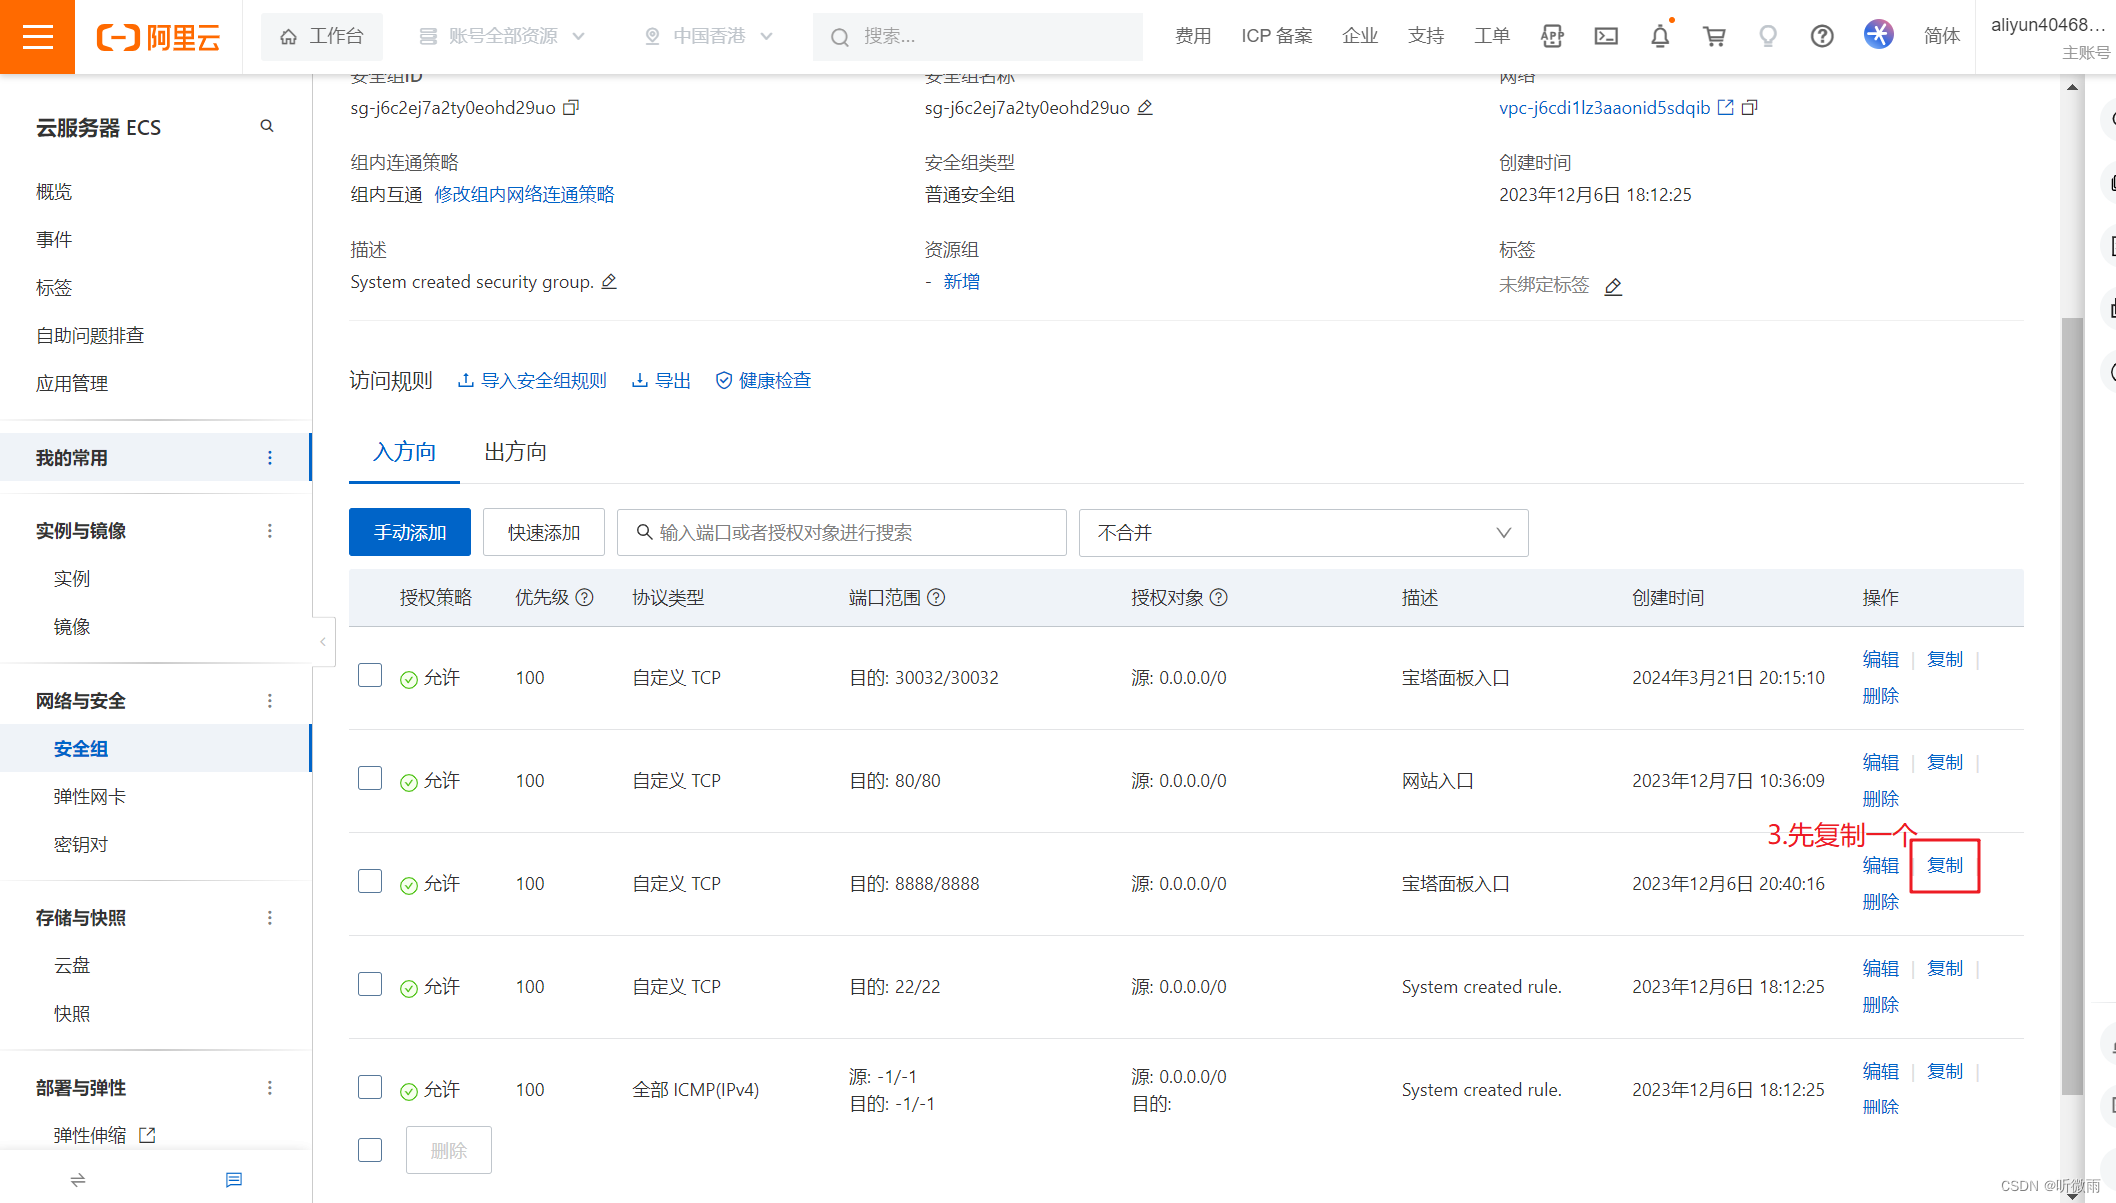Click the Alibaba Cloud logo
Screen dimensions: 2116x1203
[158, 37]
